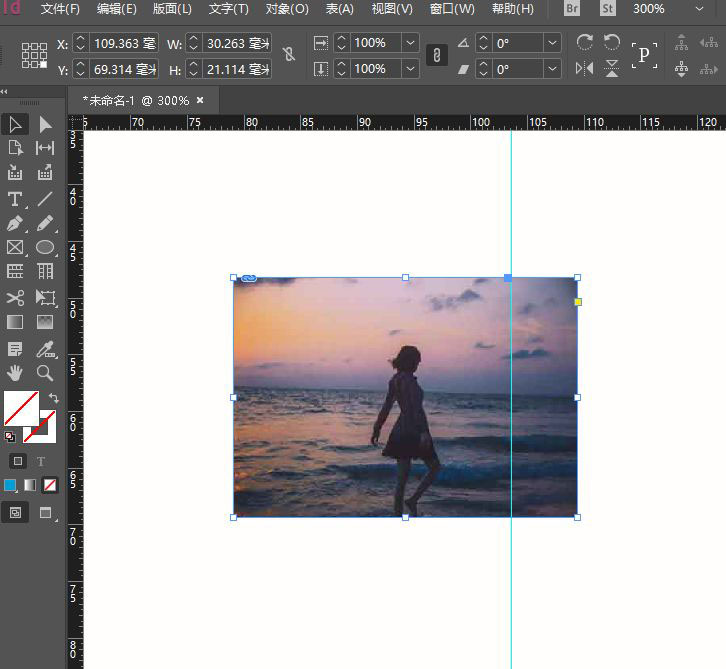Viewport: 726px width, 669px height.
Task: Activate the Zoom magnifier tool
Action: [45, 372]
